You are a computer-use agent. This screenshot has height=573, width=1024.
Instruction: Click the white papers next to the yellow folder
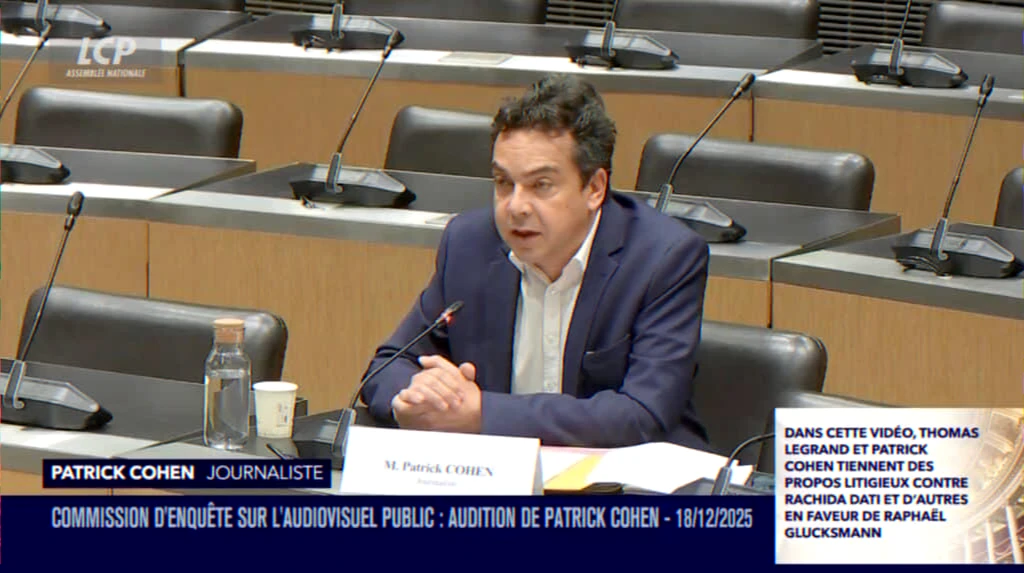coord(660,465)
